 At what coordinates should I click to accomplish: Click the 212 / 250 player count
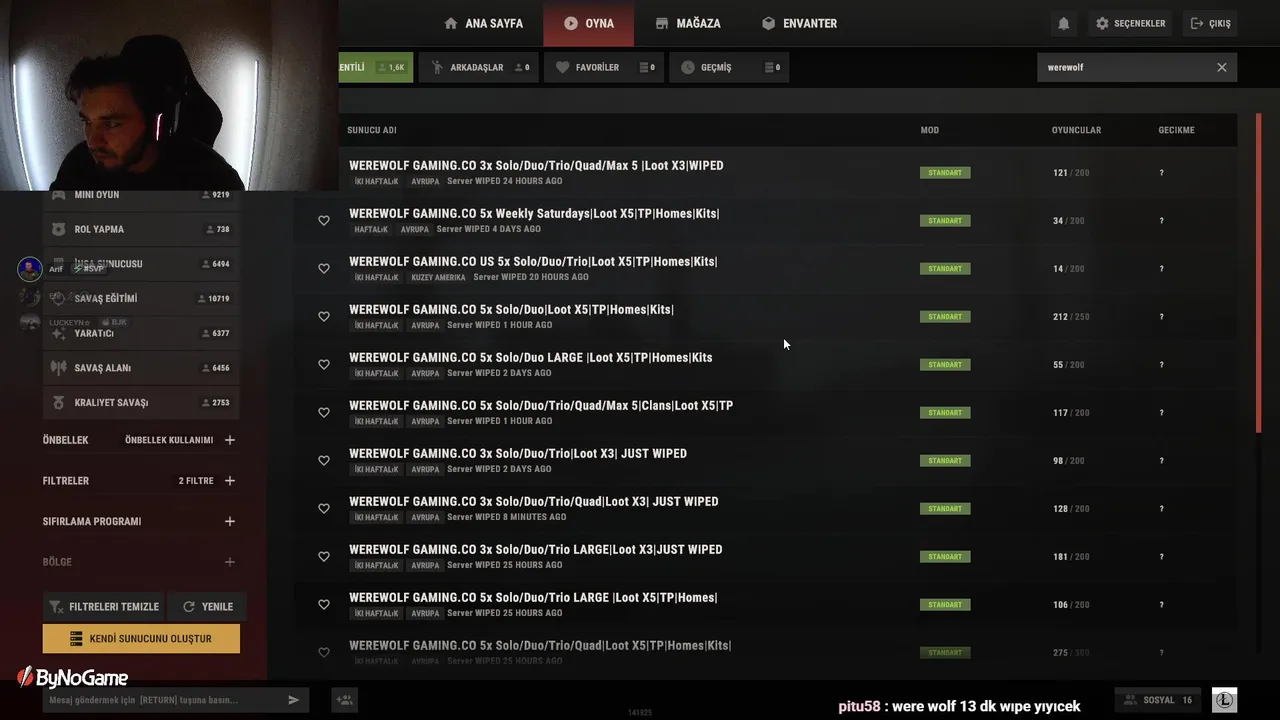(1071, 317)
